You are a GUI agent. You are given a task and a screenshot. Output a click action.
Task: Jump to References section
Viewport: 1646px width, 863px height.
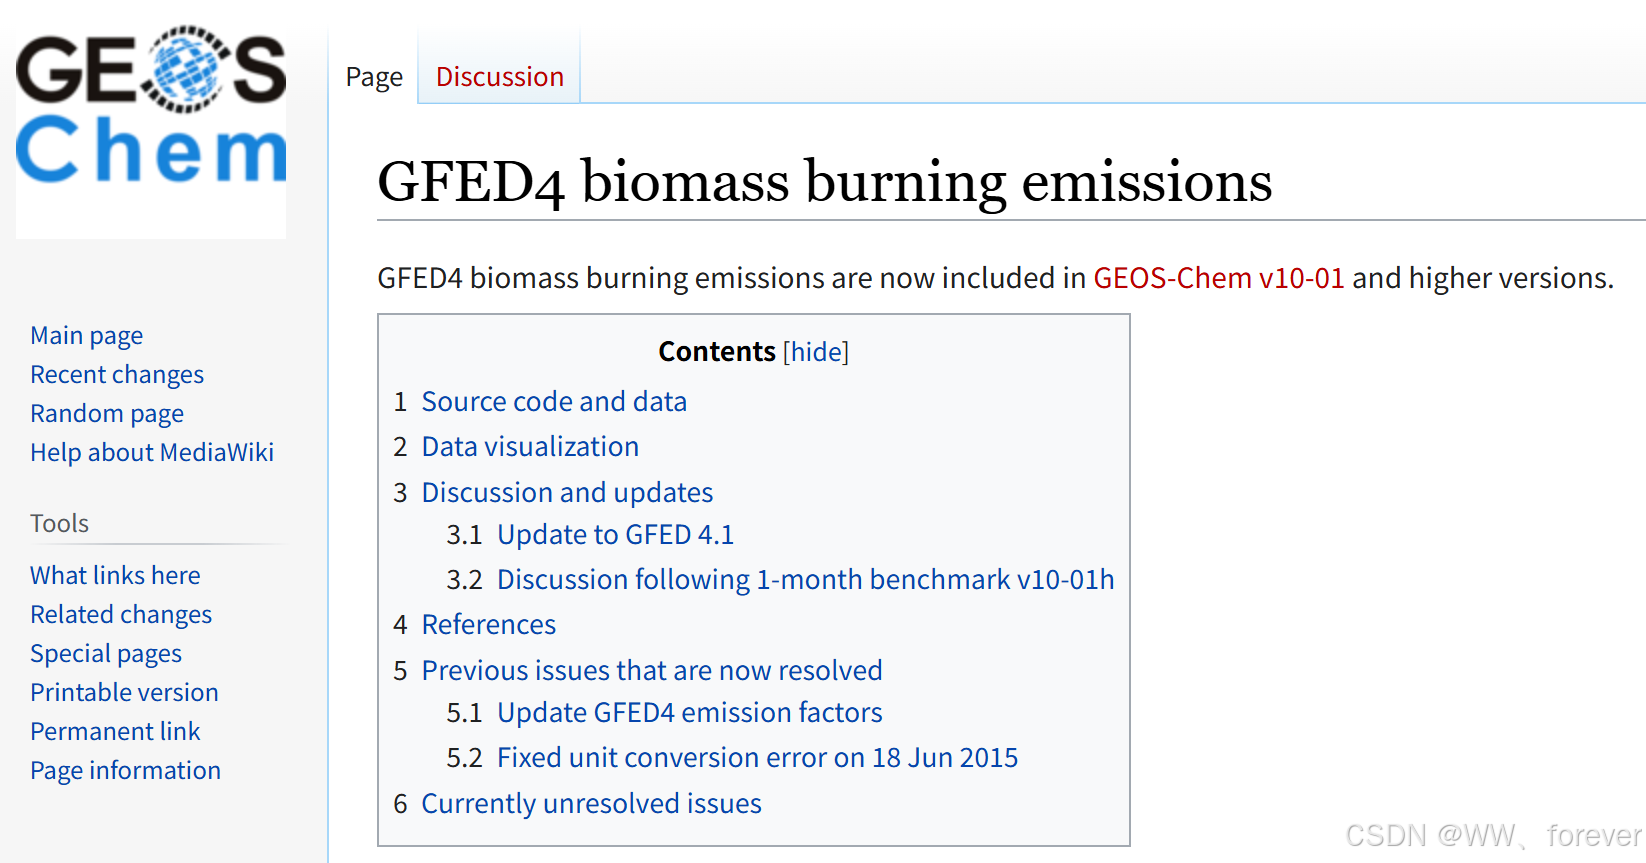click(x=488, y=625)
